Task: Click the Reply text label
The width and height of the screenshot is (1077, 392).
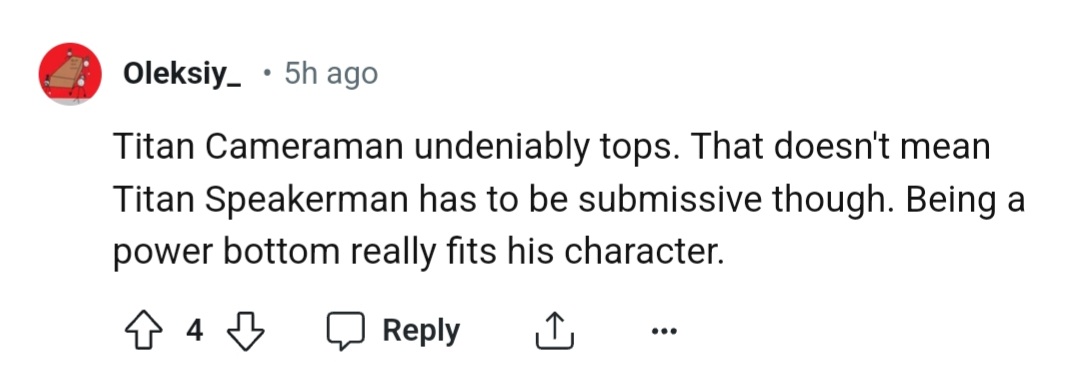Action: pos(421,331)
